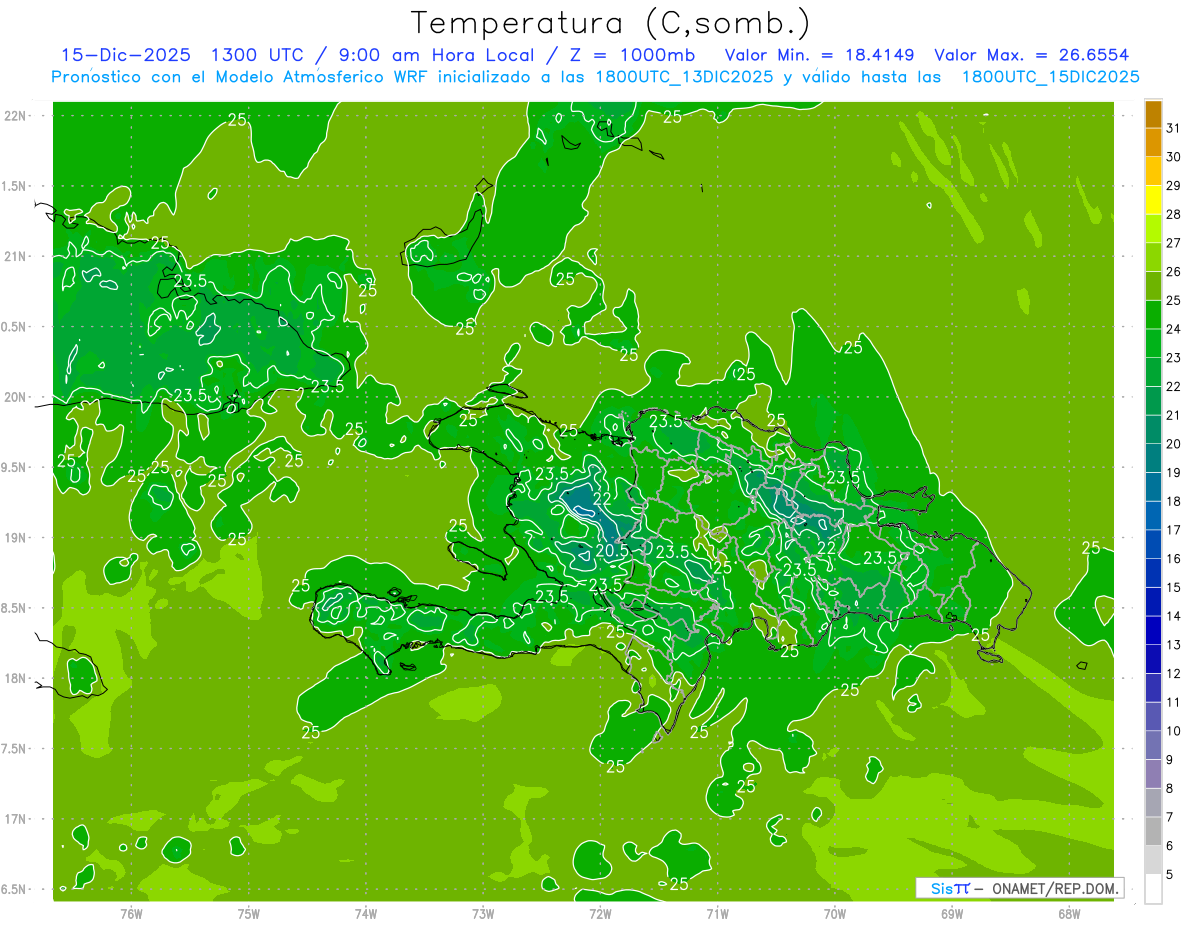Screen dimensions: 1200x927
Task: Click the 76W longitude axis label
Action: click(131, 913)
